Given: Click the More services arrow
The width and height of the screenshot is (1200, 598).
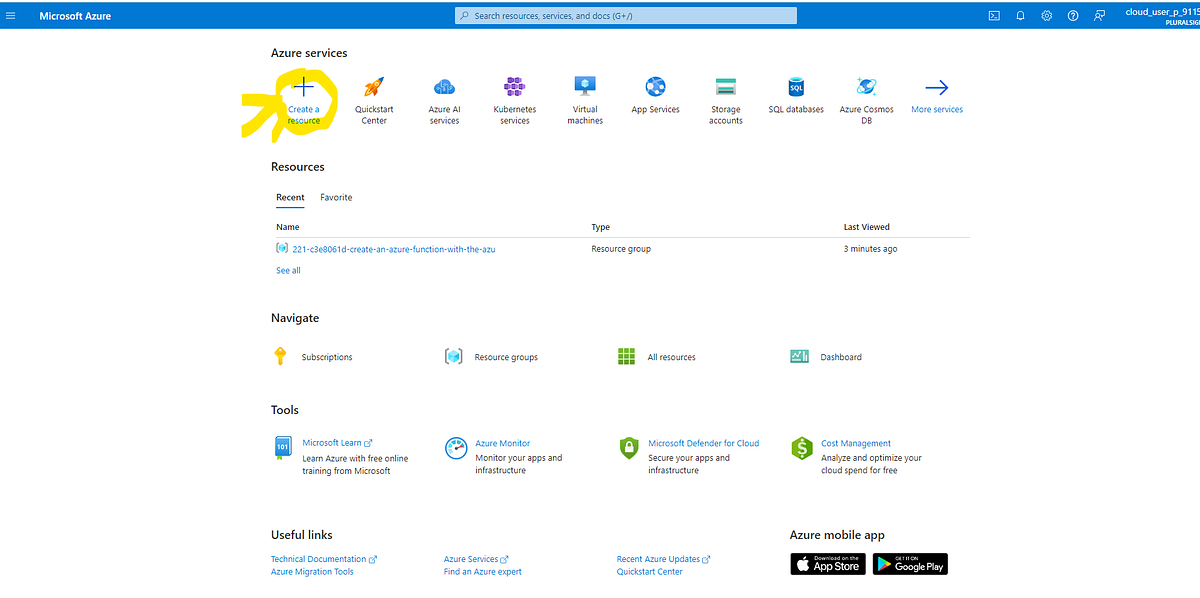Looking at the screenshot, I should [x=936, y=97].
